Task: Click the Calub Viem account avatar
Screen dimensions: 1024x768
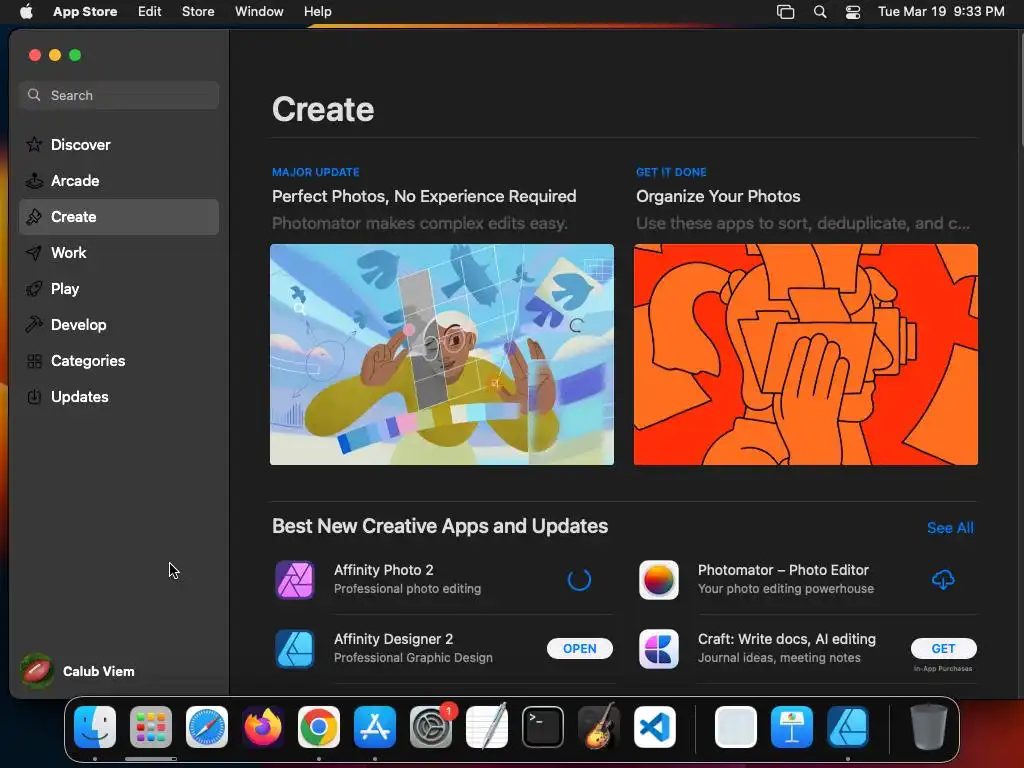Action: point(37,671)
